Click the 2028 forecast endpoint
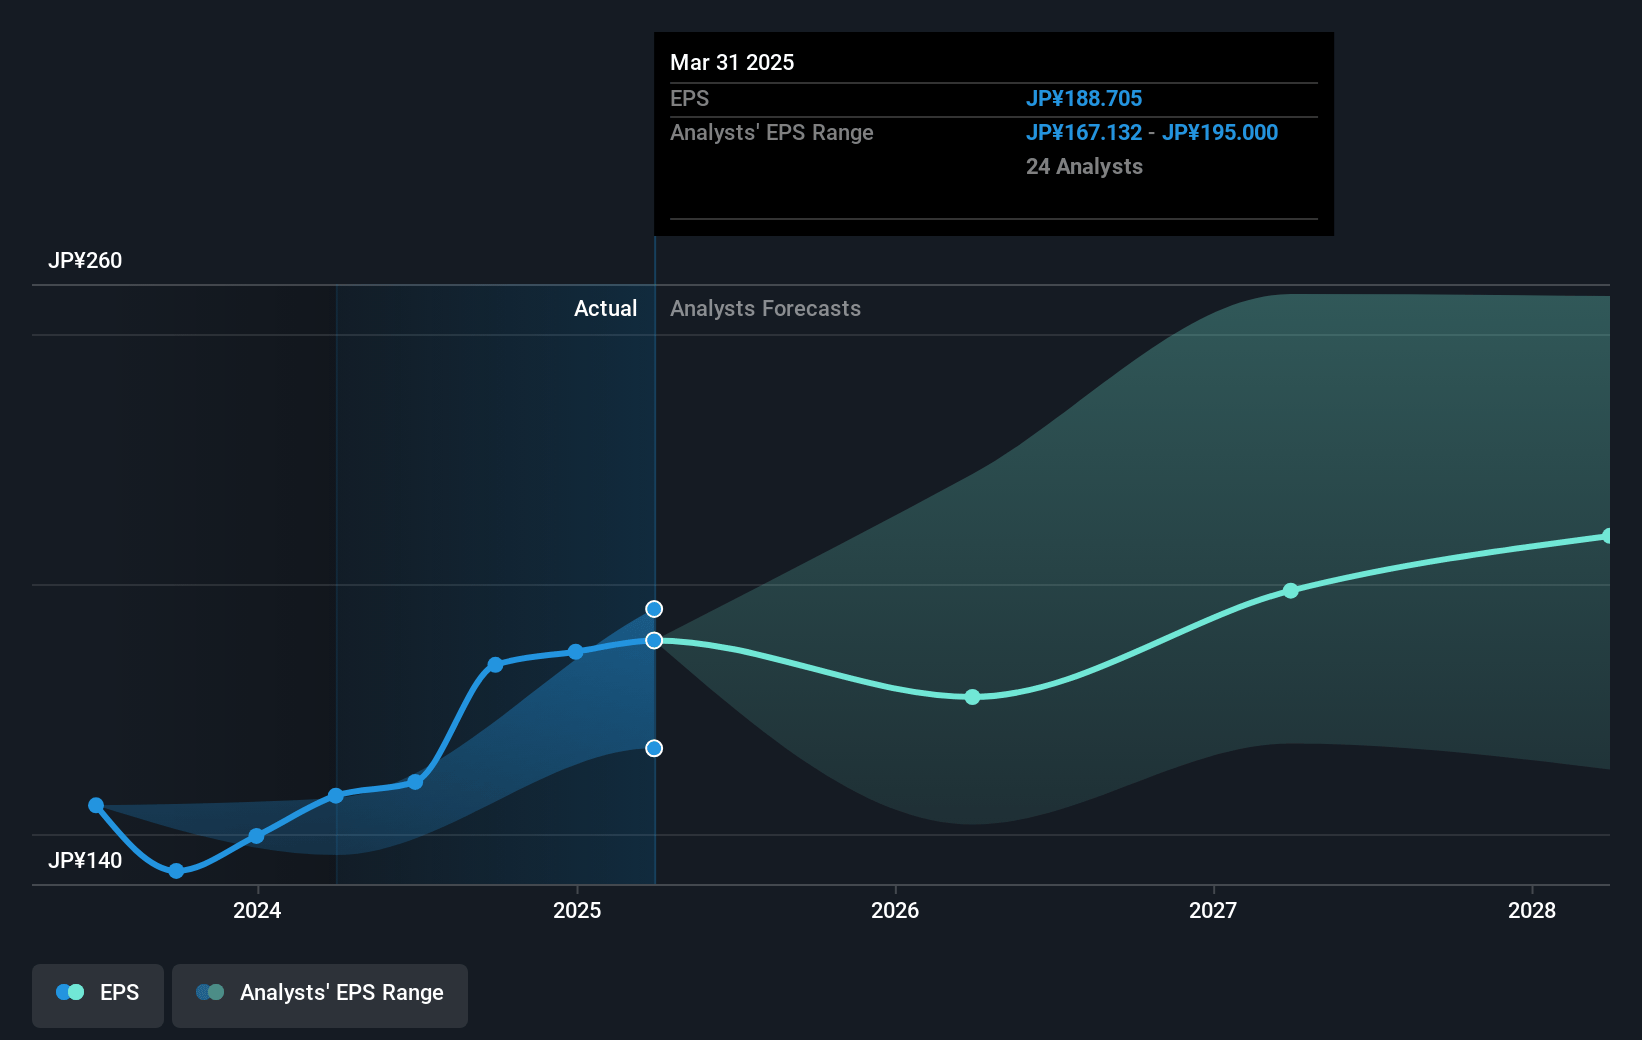The height and width of the screenshot is (1040, 1642). point(1607,536)
